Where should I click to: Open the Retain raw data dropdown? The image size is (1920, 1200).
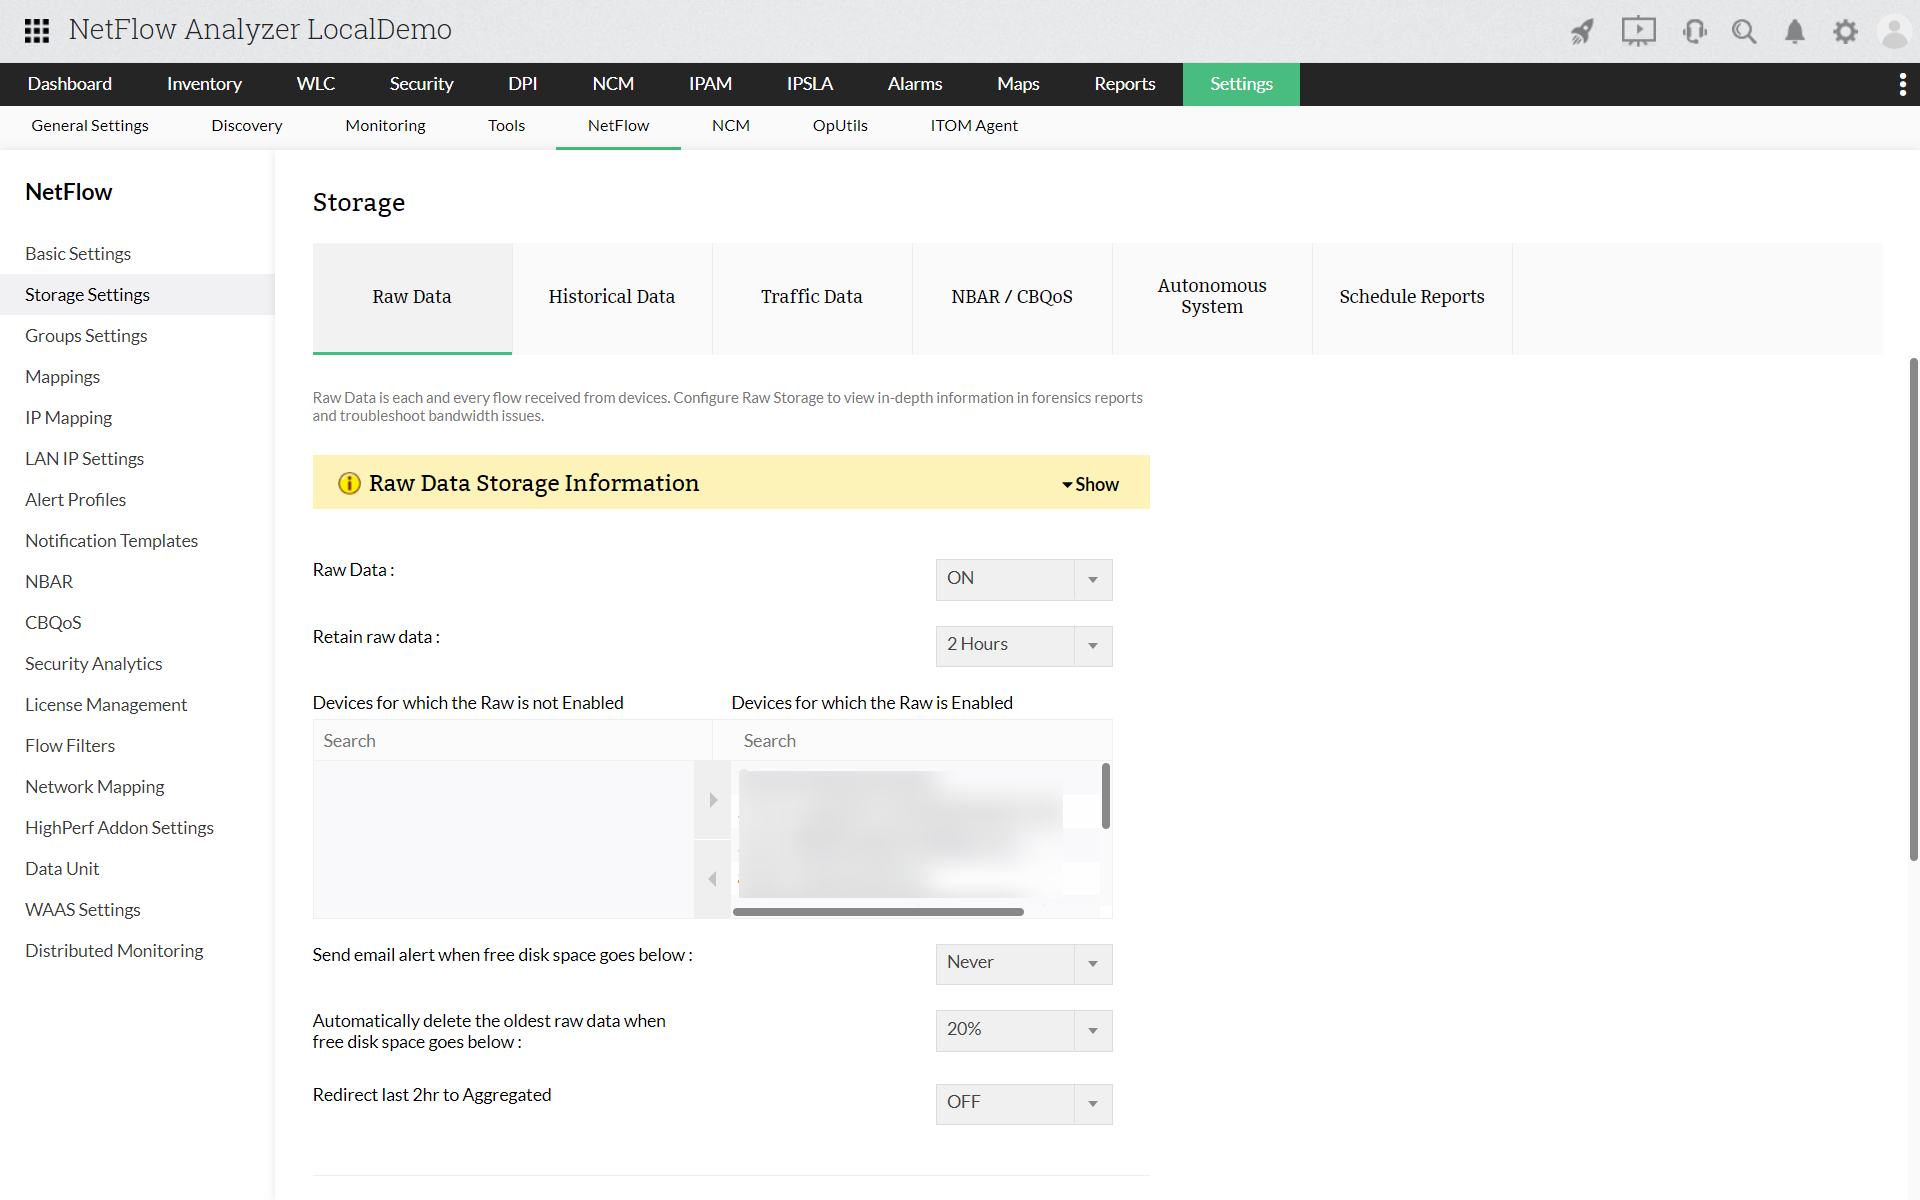click(1023, 645)
